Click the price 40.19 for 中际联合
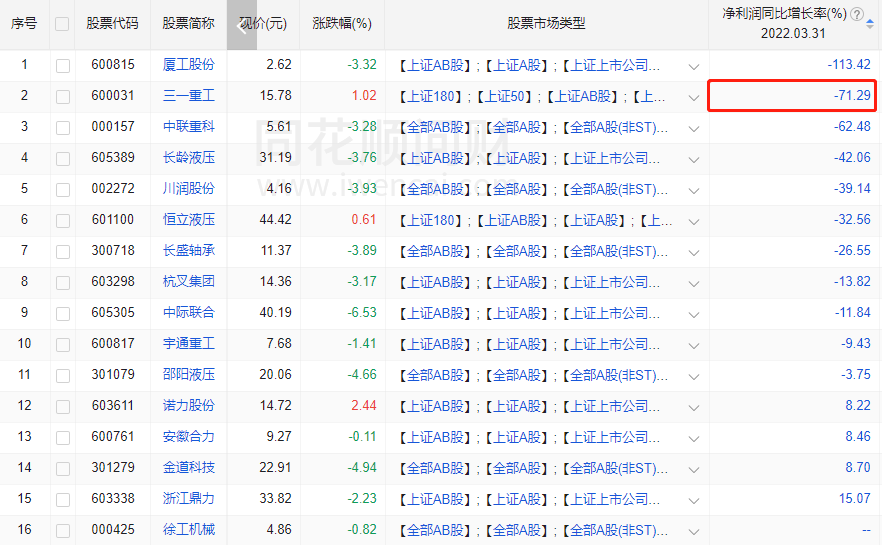This screenshot has width=882, height=545. click(276, 313)
